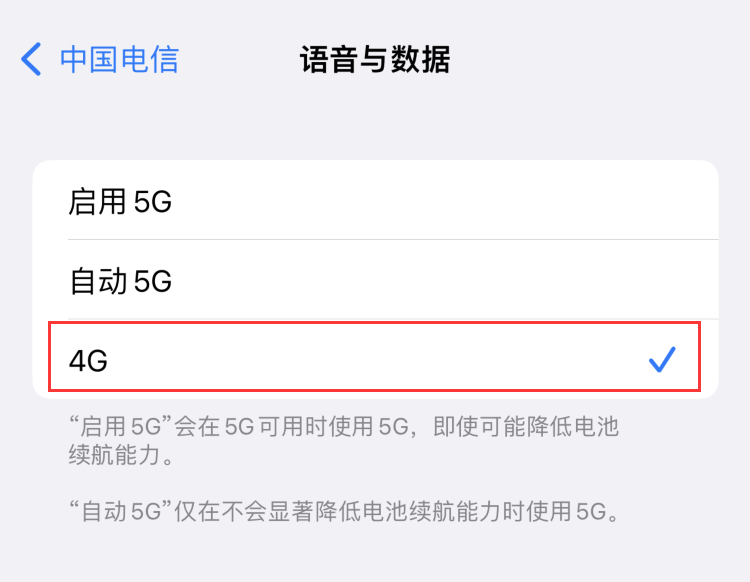Keep 4G selected via the checked row
The width and height of the screenshot is (750, 582).
pos(375,359)
